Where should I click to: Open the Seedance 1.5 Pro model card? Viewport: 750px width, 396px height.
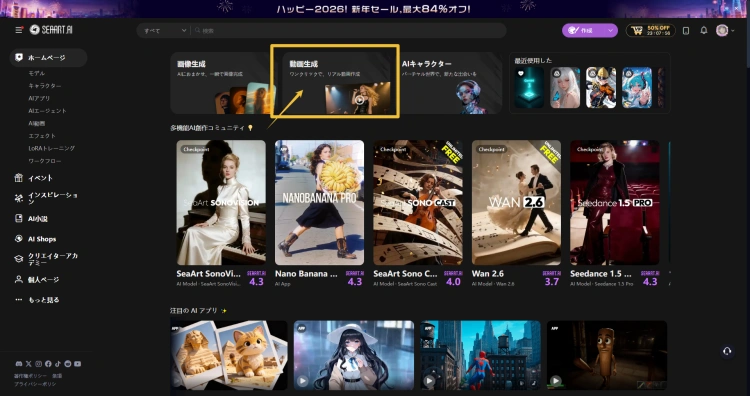point(615,202)
